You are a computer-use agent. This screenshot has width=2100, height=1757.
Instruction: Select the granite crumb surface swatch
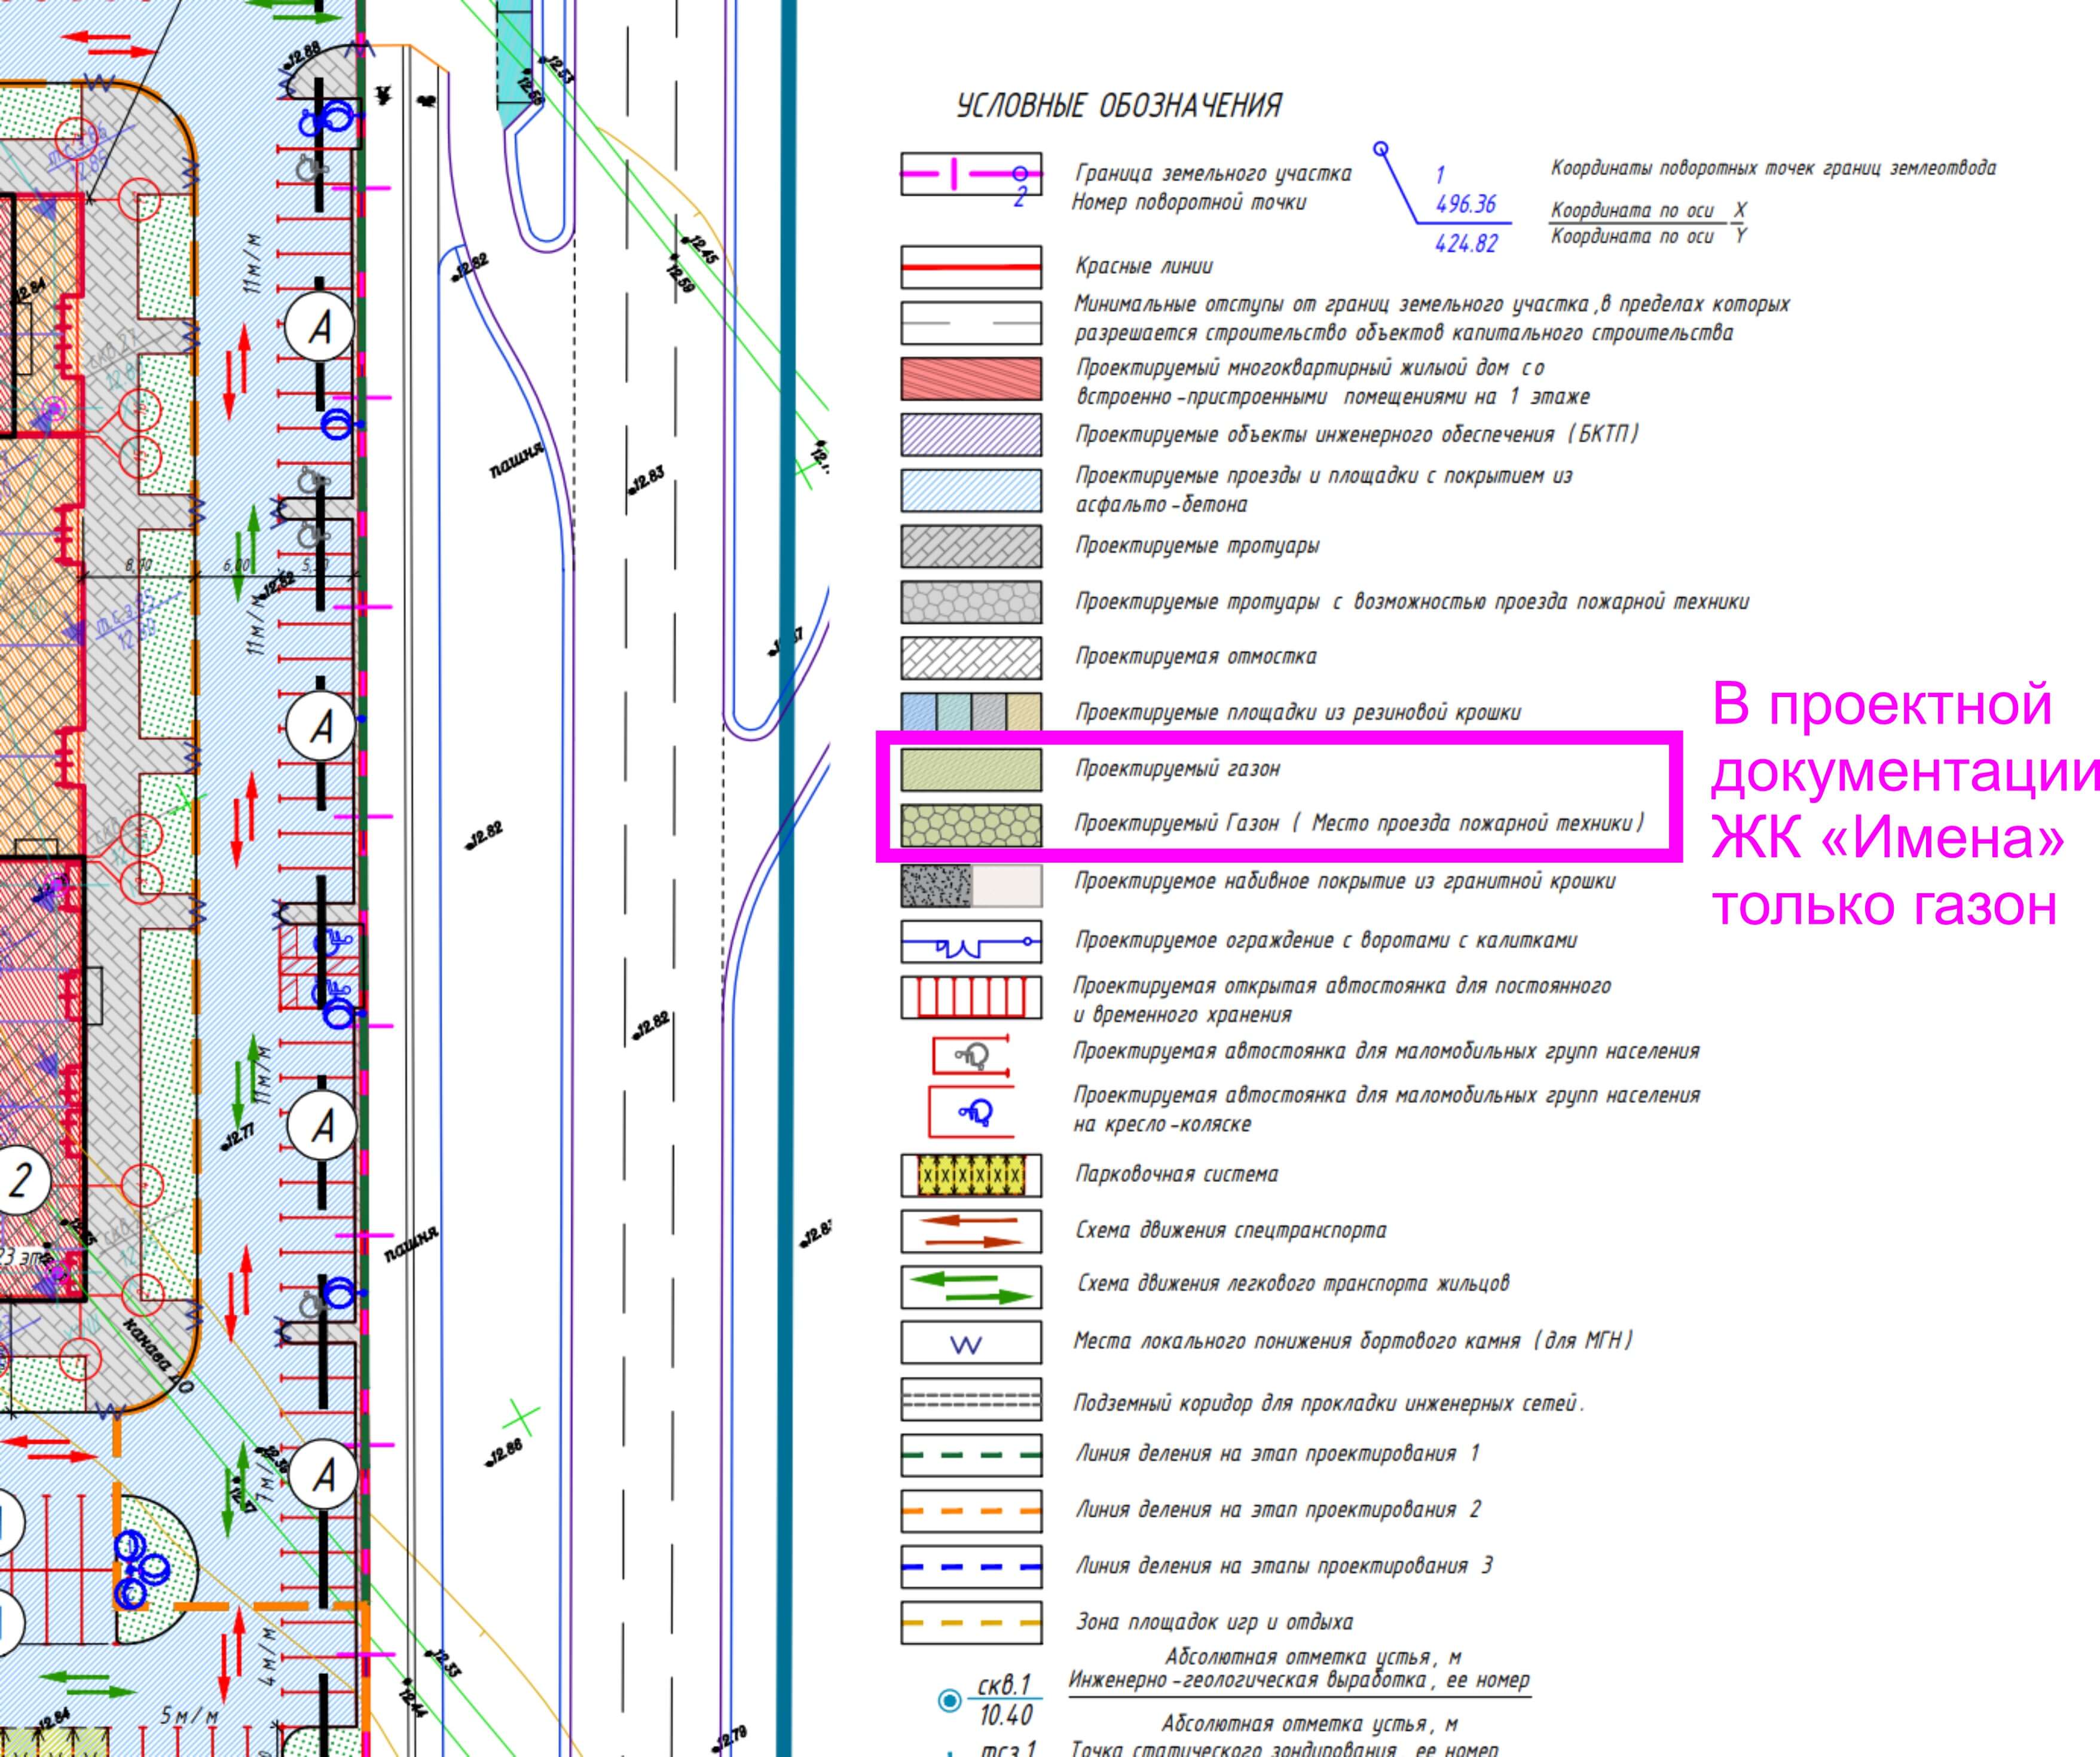[971, 885]
